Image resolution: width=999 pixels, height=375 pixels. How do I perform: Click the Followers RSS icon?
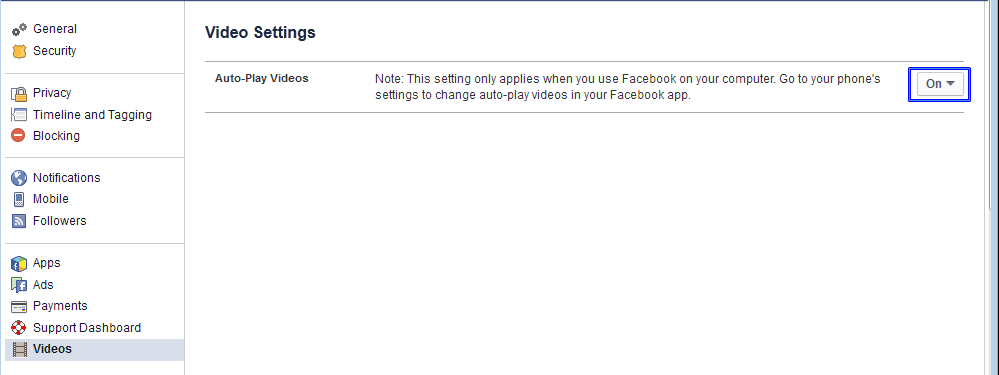point(19,221)
